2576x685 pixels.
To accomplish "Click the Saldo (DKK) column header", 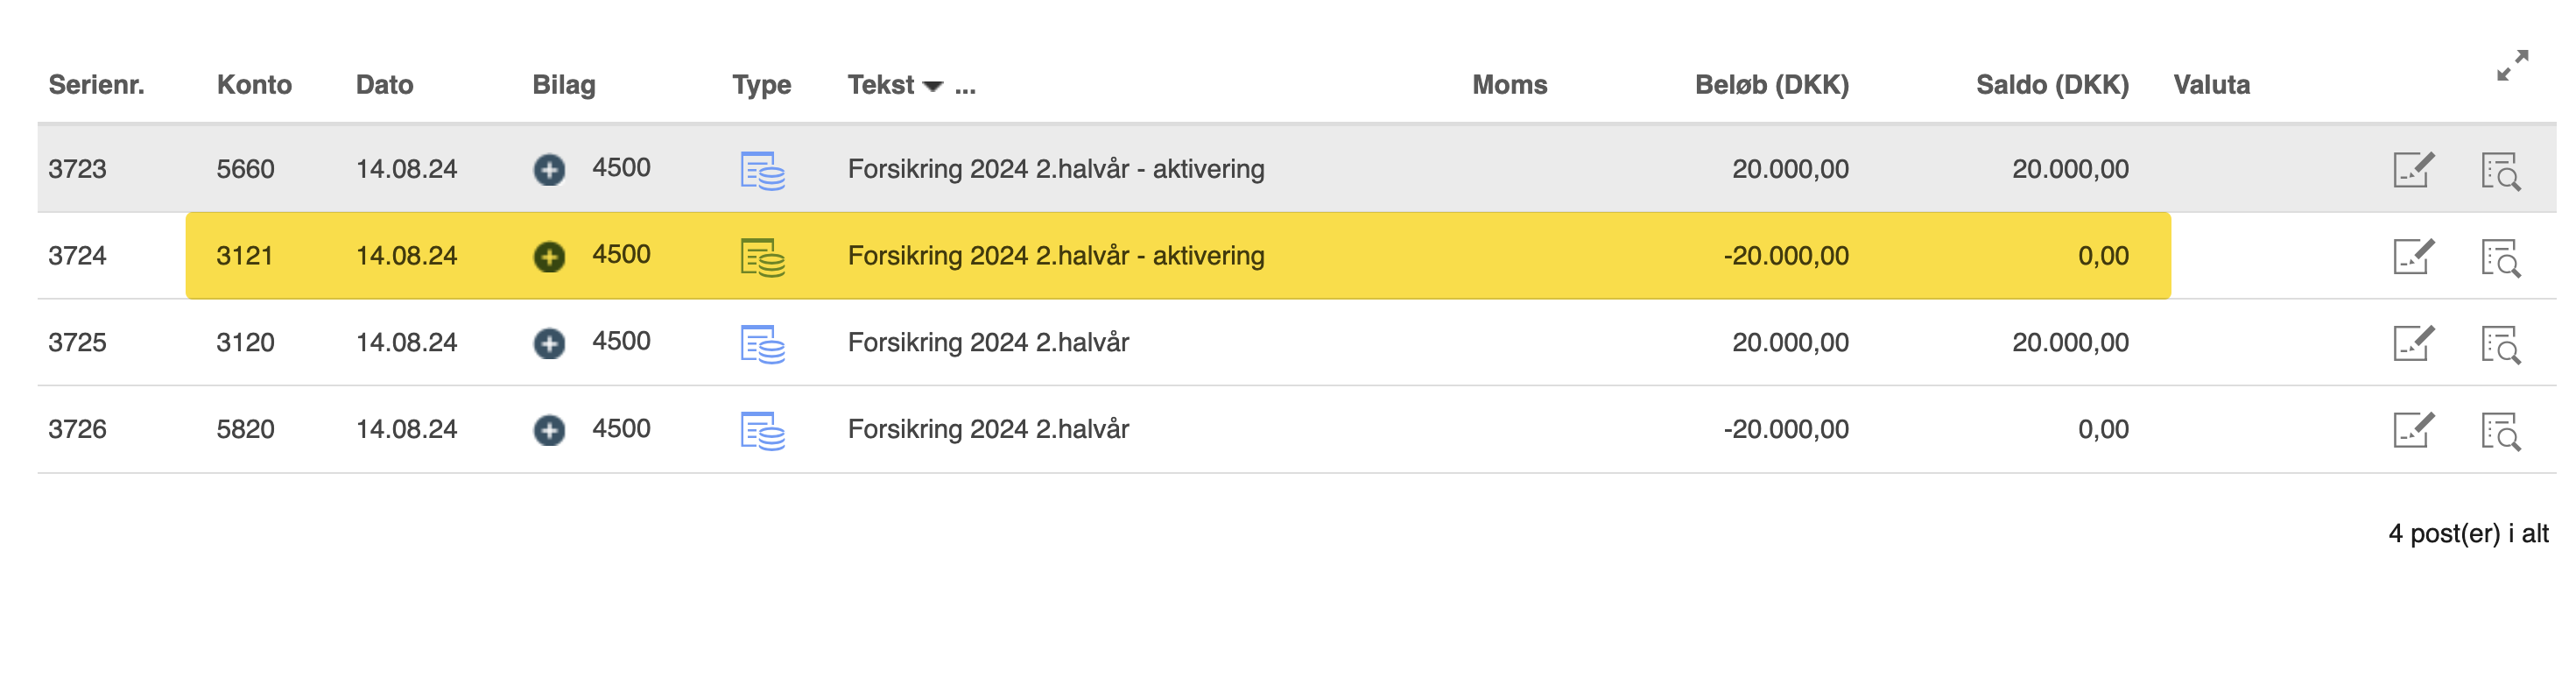I will [x=2052, y=85].
